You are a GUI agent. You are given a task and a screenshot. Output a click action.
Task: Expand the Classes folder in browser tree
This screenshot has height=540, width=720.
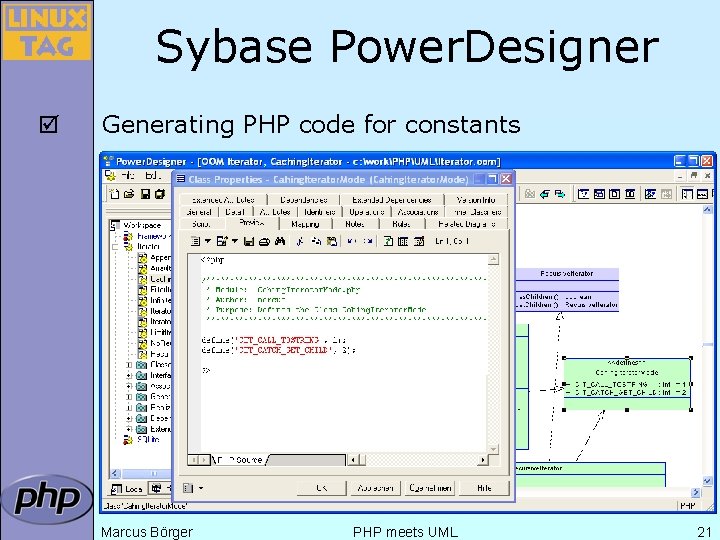pos(129,365)
